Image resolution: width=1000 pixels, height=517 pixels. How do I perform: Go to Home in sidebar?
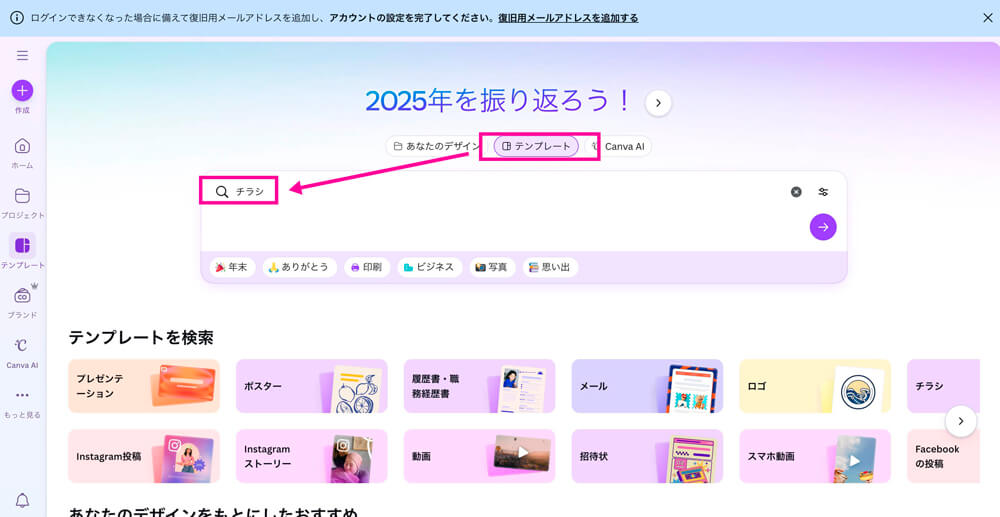[x=22, y=146]
